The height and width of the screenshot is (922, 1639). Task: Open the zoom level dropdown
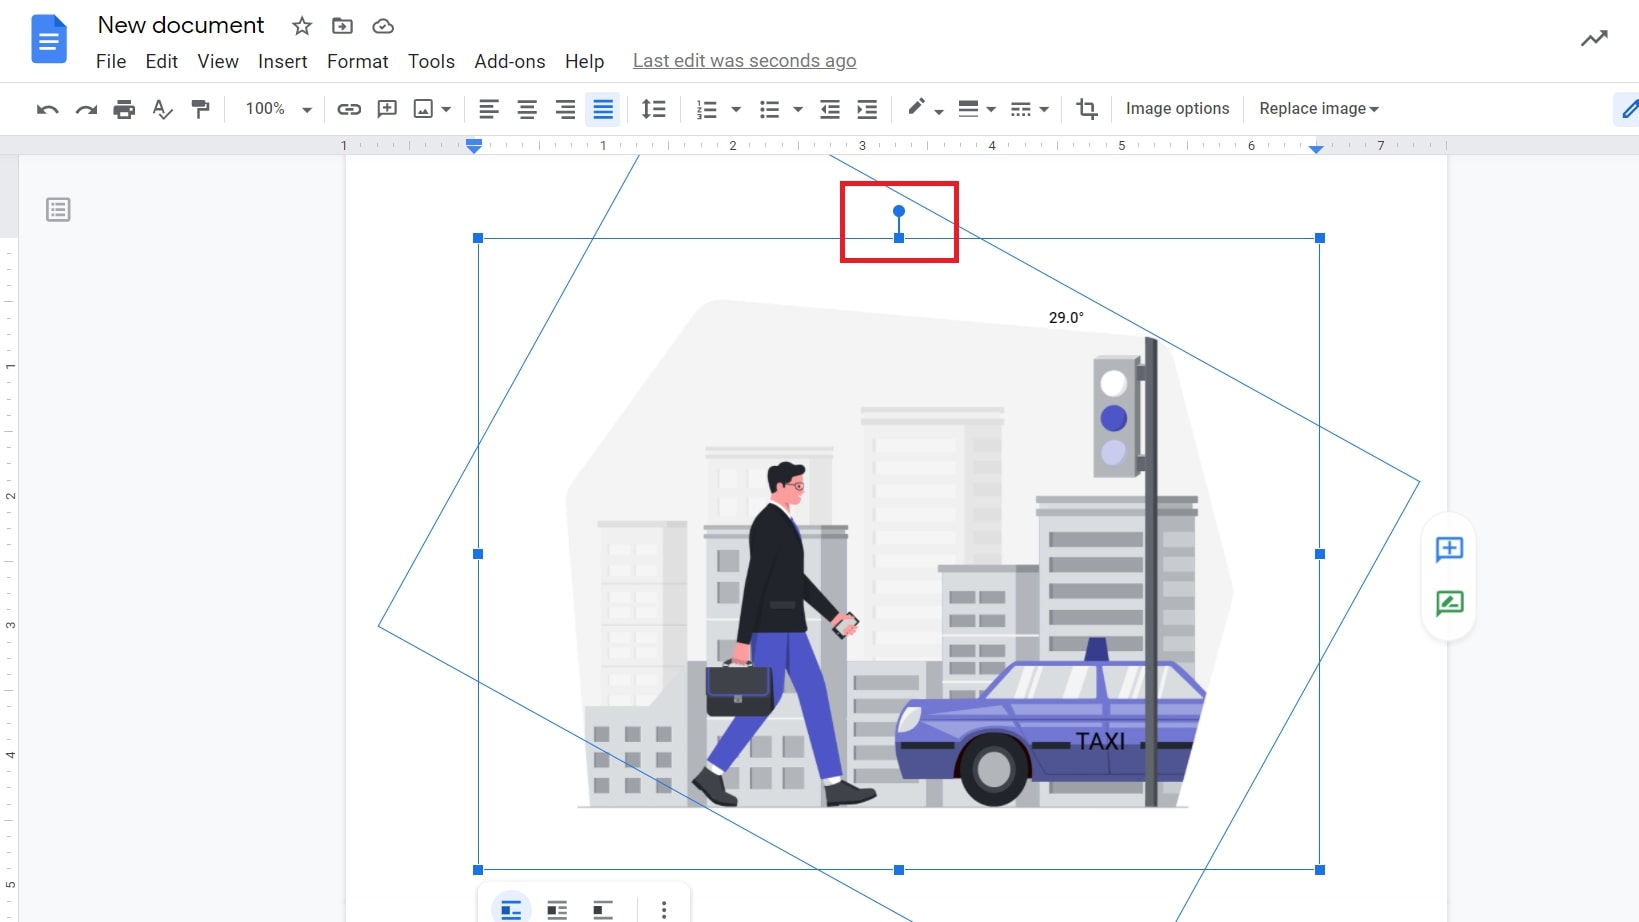(x=277, y=109)
